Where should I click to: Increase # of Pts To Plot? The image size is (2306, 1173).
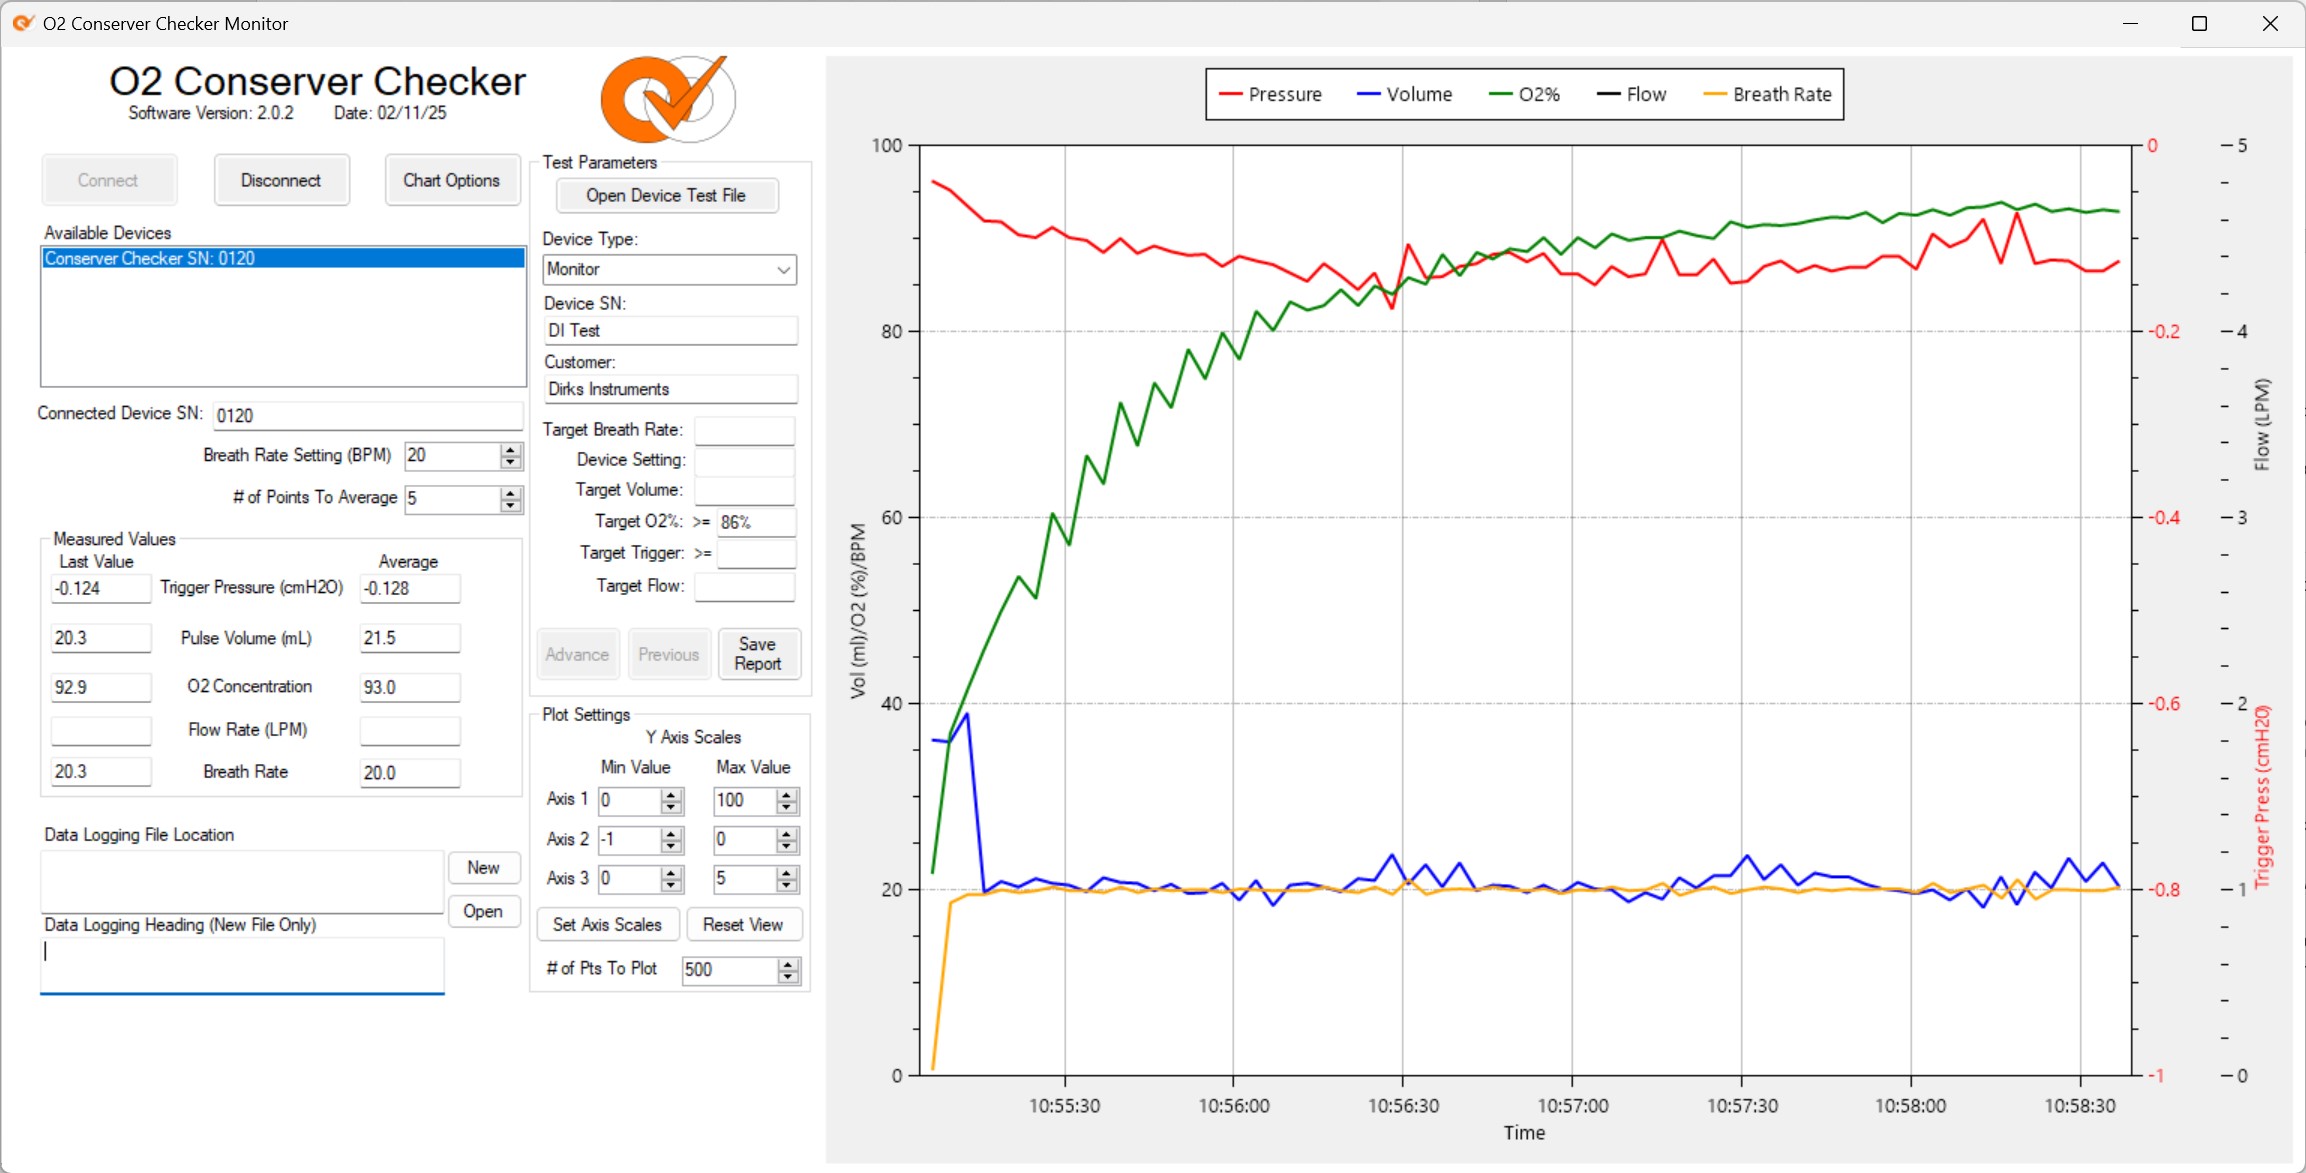click(x=789, y=963)
